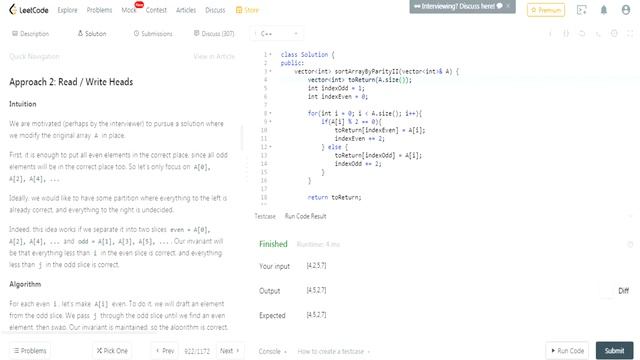Open the Store link

click(x=247, y=10)
